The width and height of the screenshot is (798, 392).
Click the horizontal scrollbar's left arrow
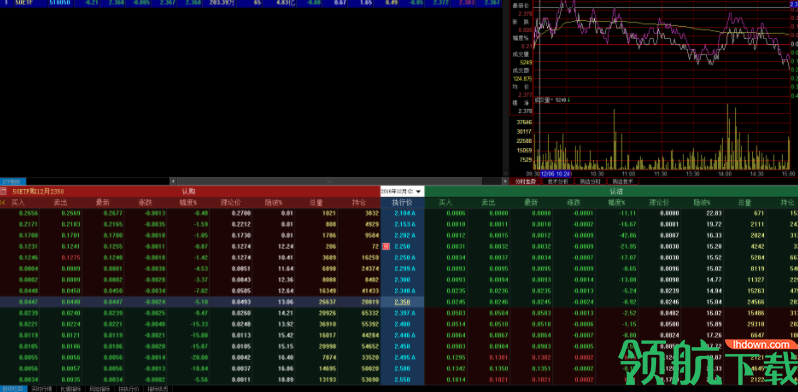[x=173, y=181]
